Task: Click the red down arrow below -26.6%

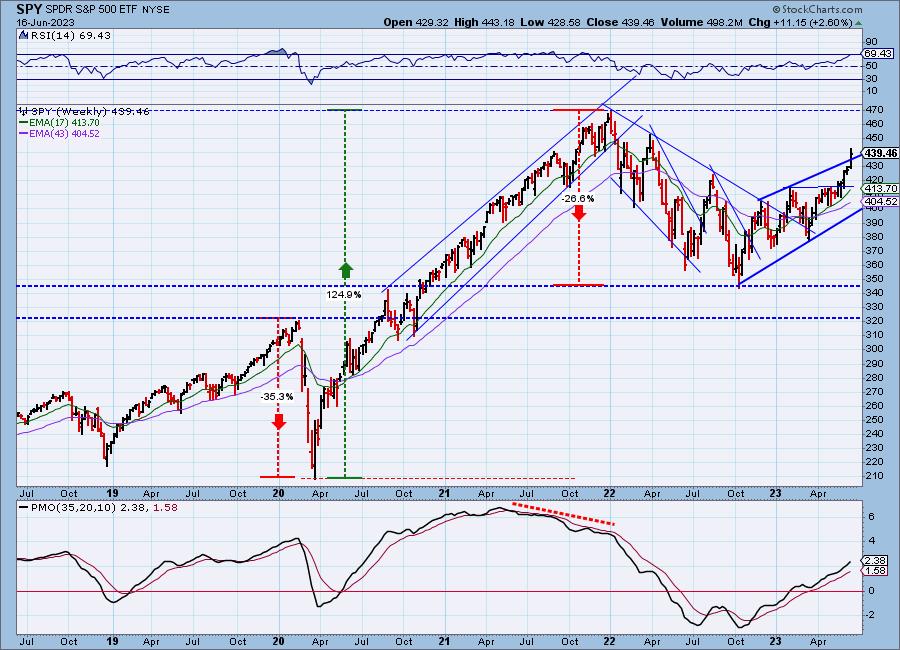Action: pos(579,213)
